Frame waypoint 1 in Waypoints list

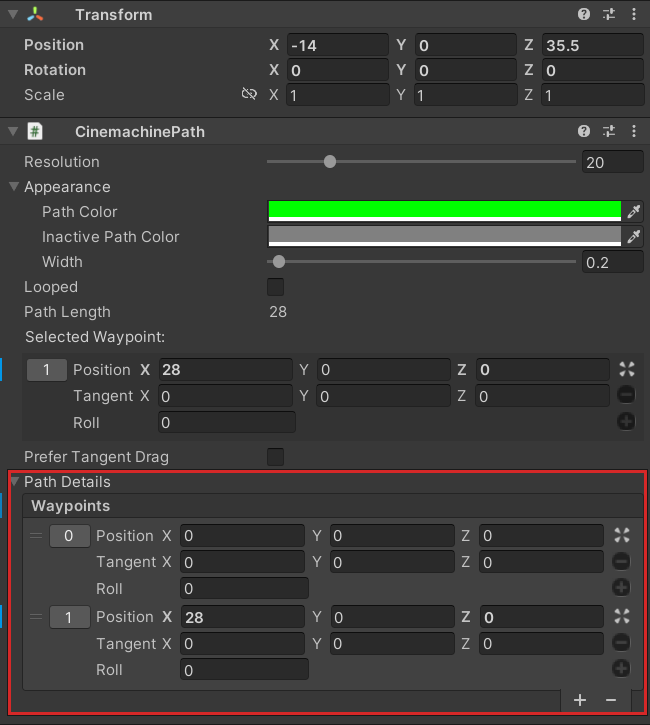pos(622,616)
